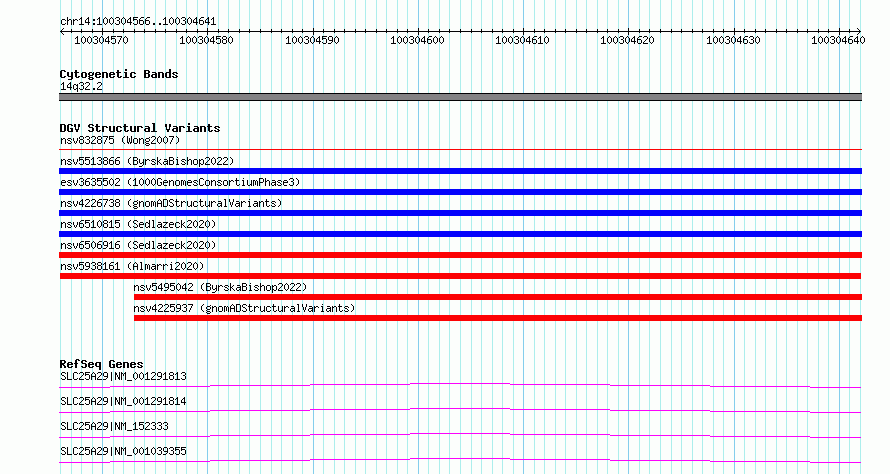Click ruler position 100304610

522,40
